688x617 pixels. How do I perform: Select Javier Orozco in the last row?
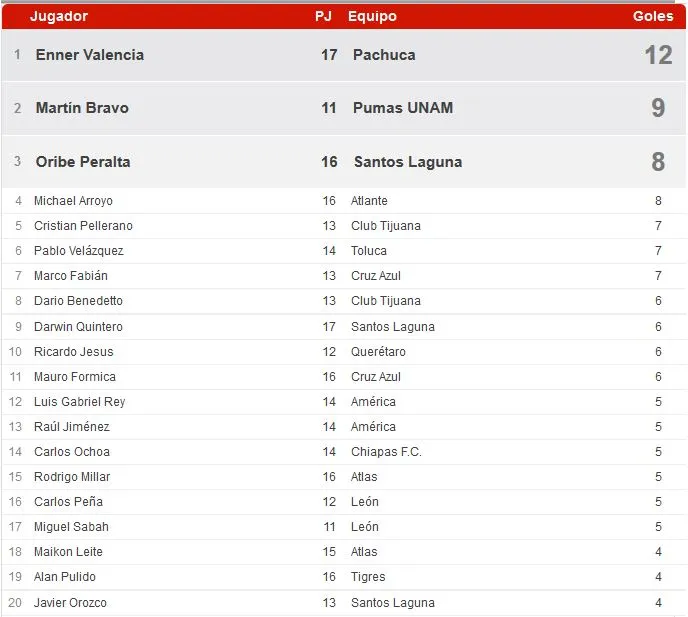coord(70,603)
